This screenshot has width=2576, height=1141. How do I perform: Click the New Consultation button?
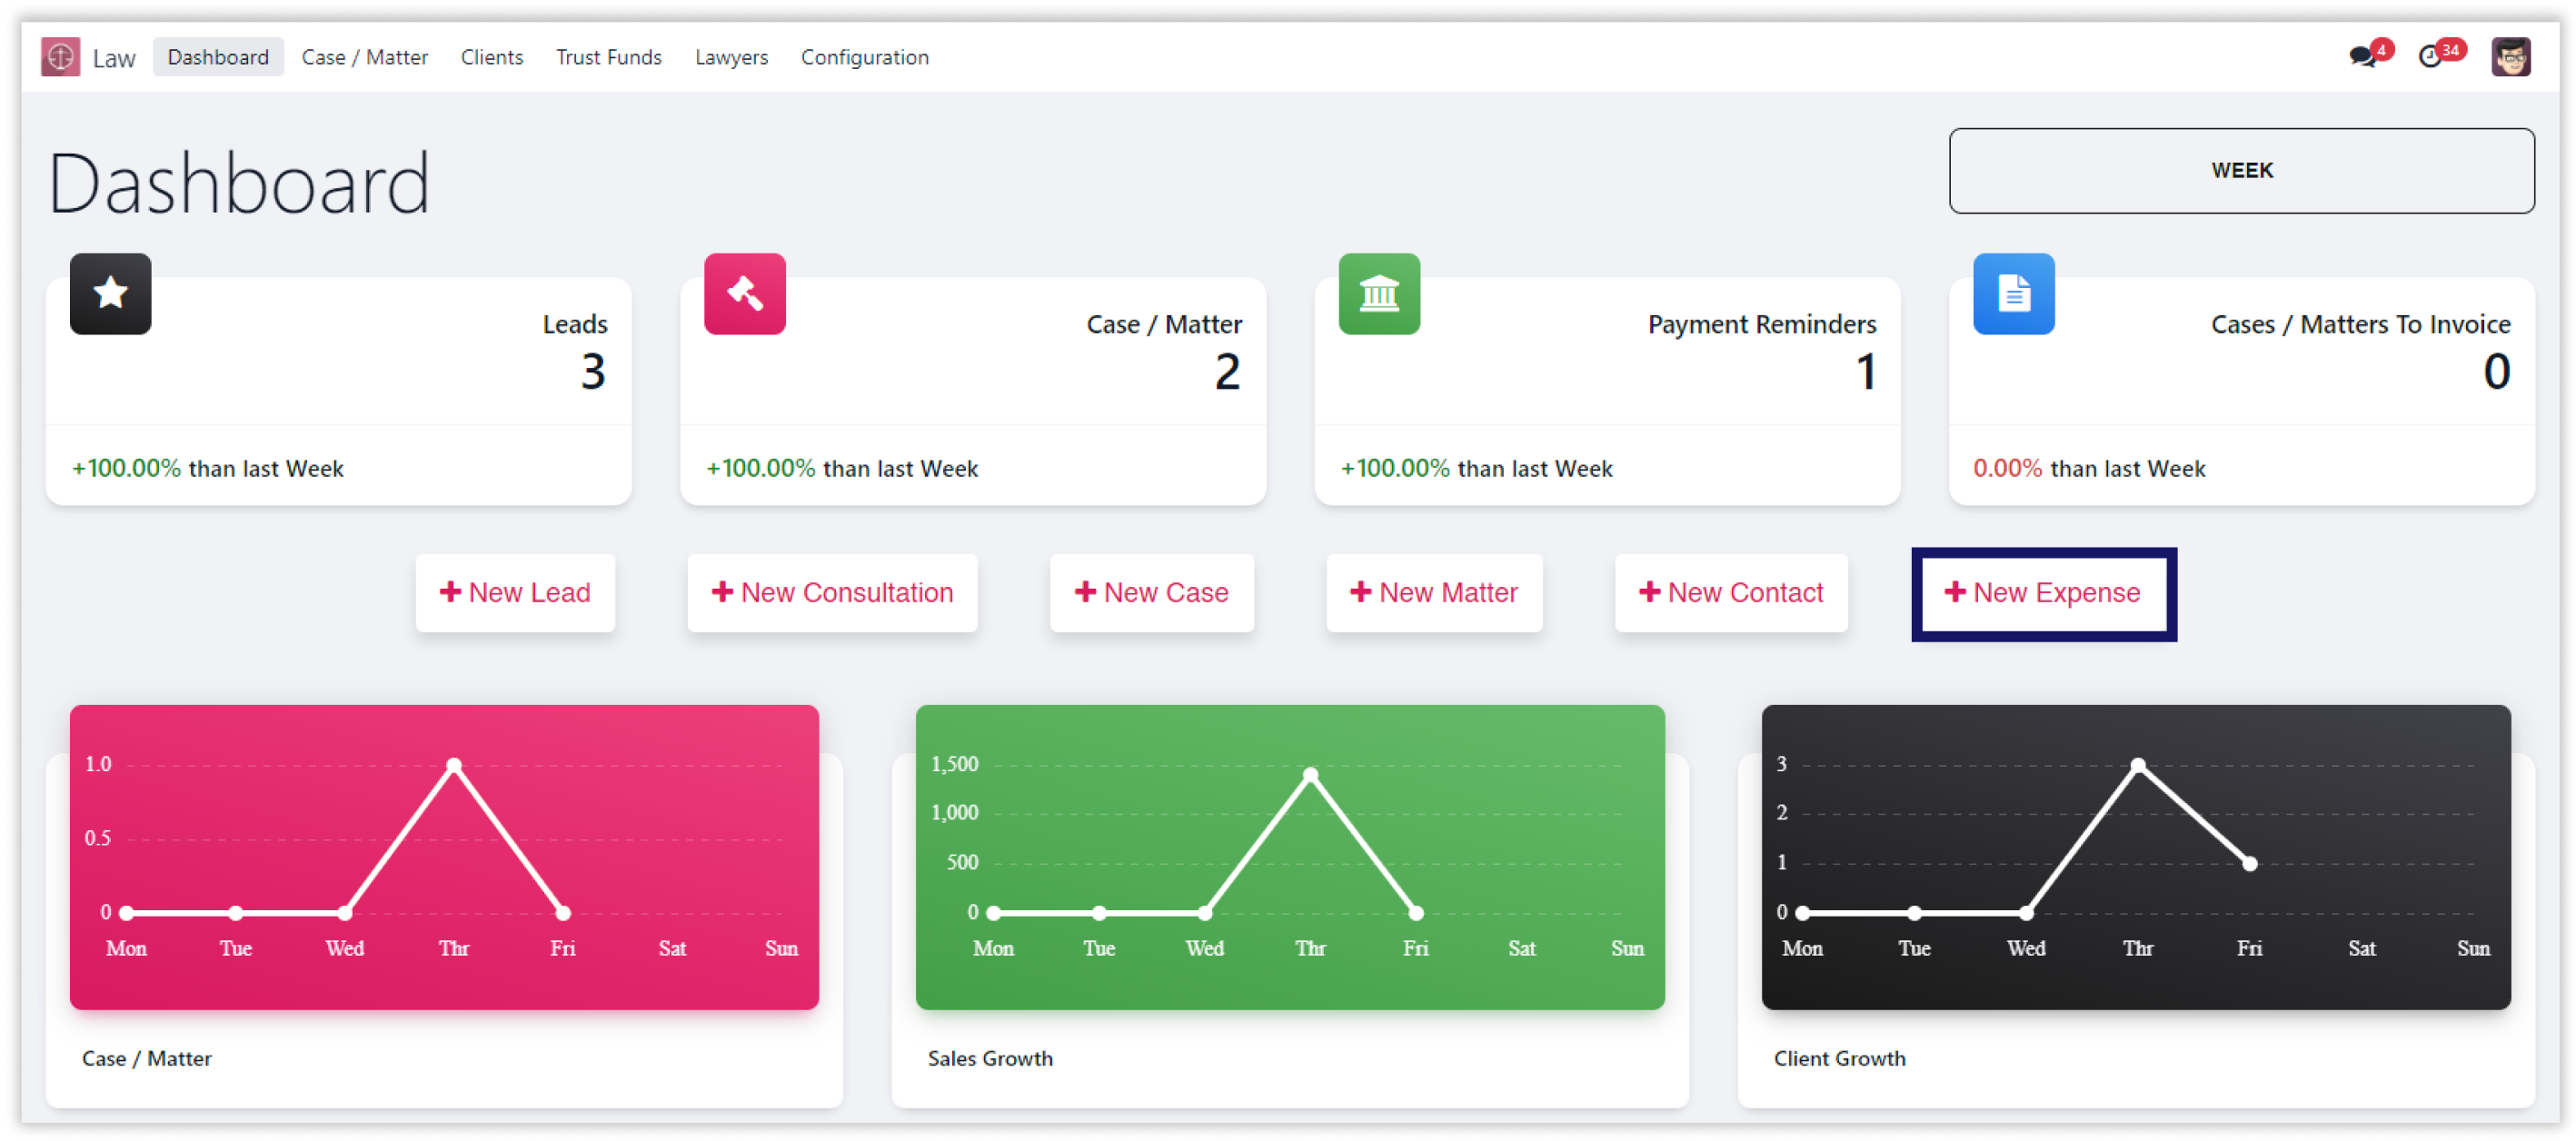pyautogui.click(x=832, y=593)
